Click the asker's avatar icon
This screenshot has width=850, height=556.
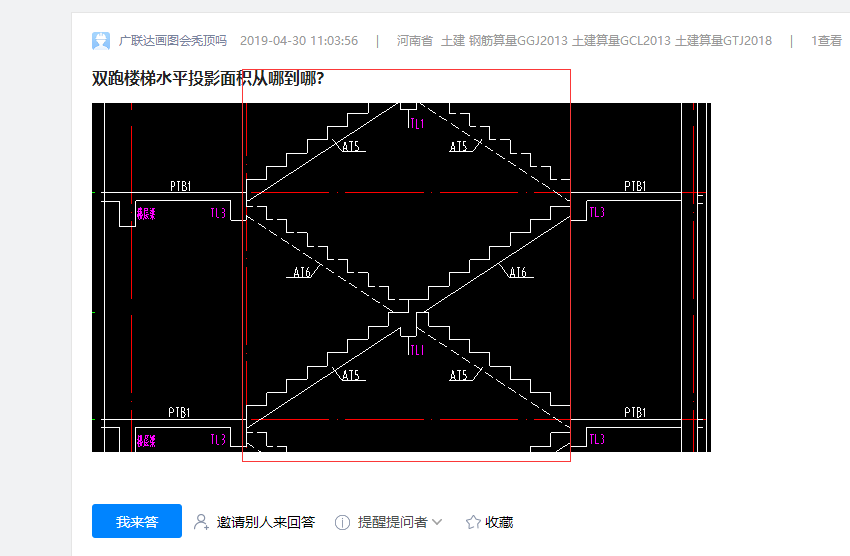101,41
